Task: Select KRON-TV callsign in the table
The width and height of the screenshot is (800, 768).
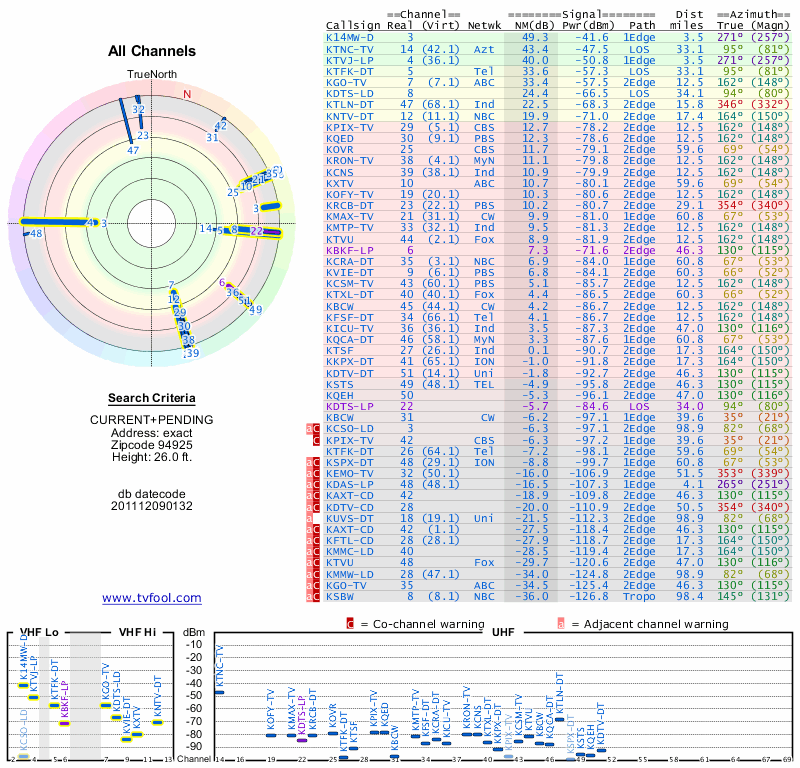Action: (350, 161)
